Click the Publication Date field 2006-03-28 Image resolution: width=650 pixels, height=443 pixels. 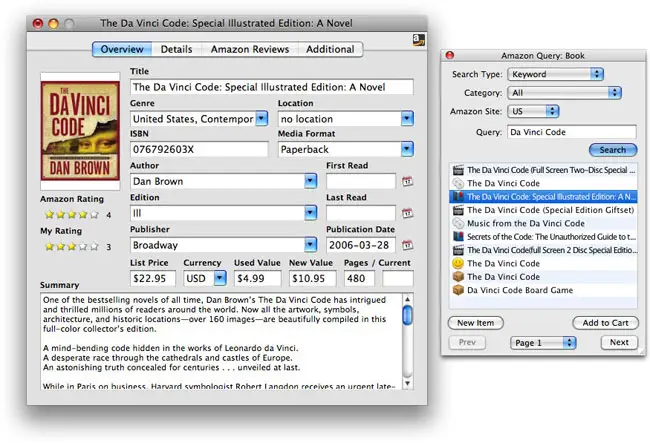[x=361, y=245]
